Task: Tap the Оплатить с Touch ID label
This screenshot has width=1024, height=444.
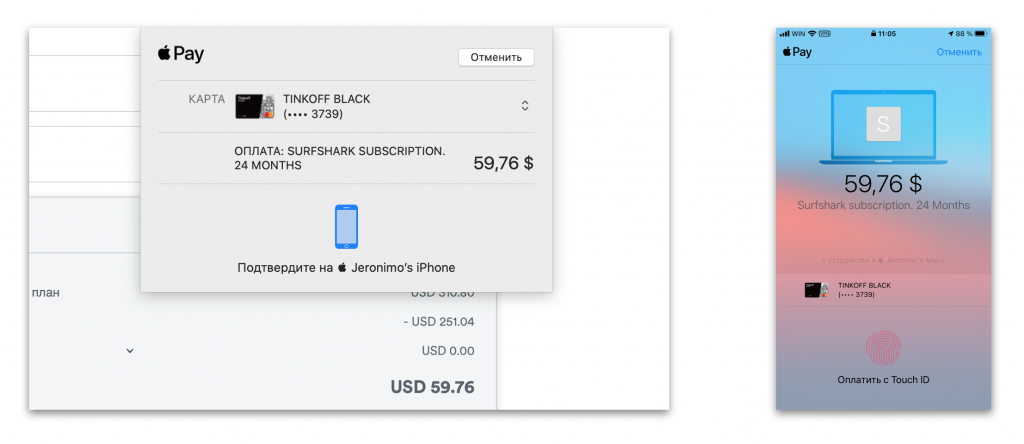Action: tap(883, 381)
